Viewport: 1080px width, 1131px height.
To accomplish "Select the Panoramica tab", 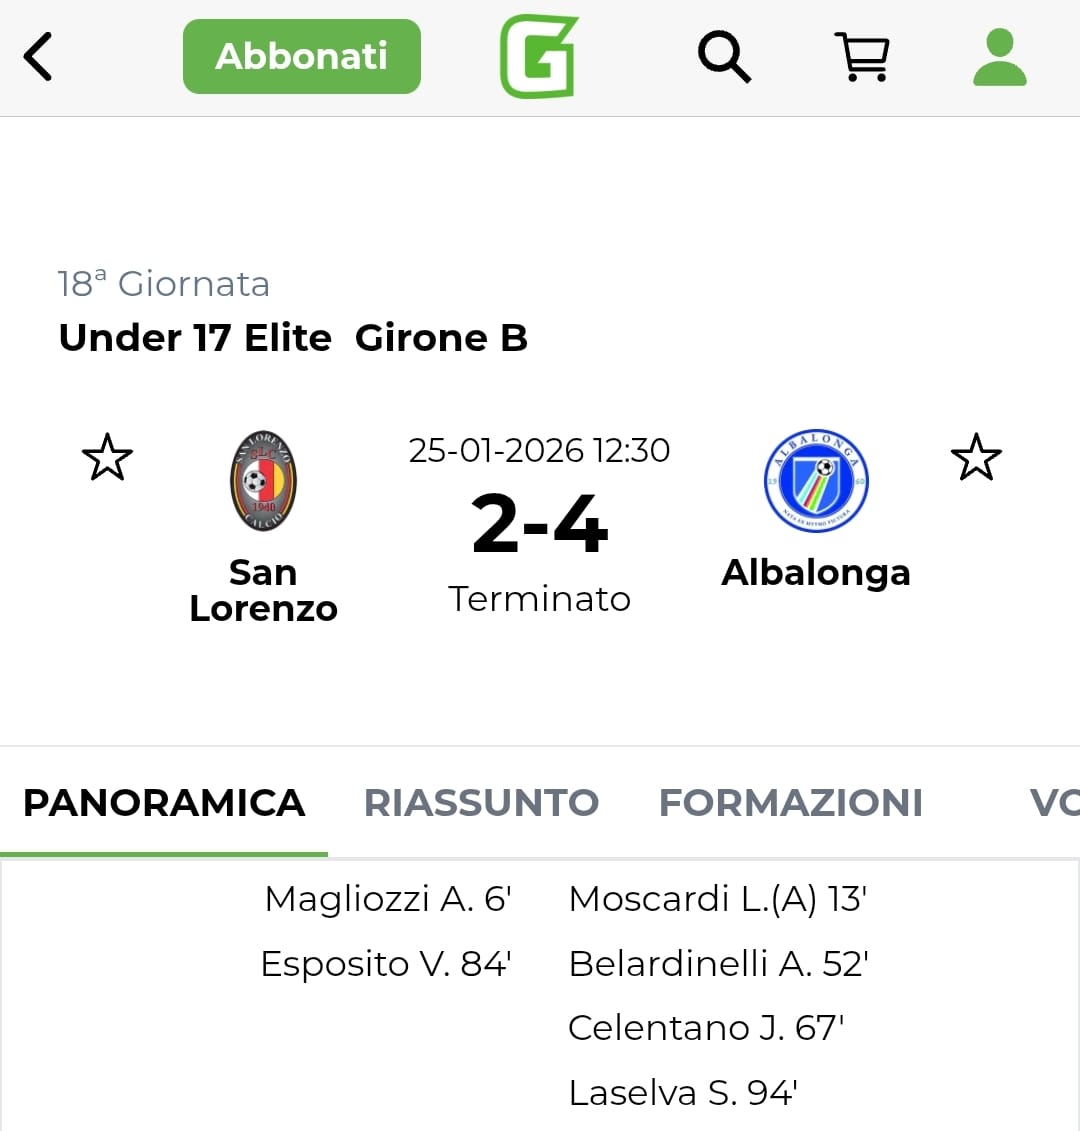I will coord(164,803).
